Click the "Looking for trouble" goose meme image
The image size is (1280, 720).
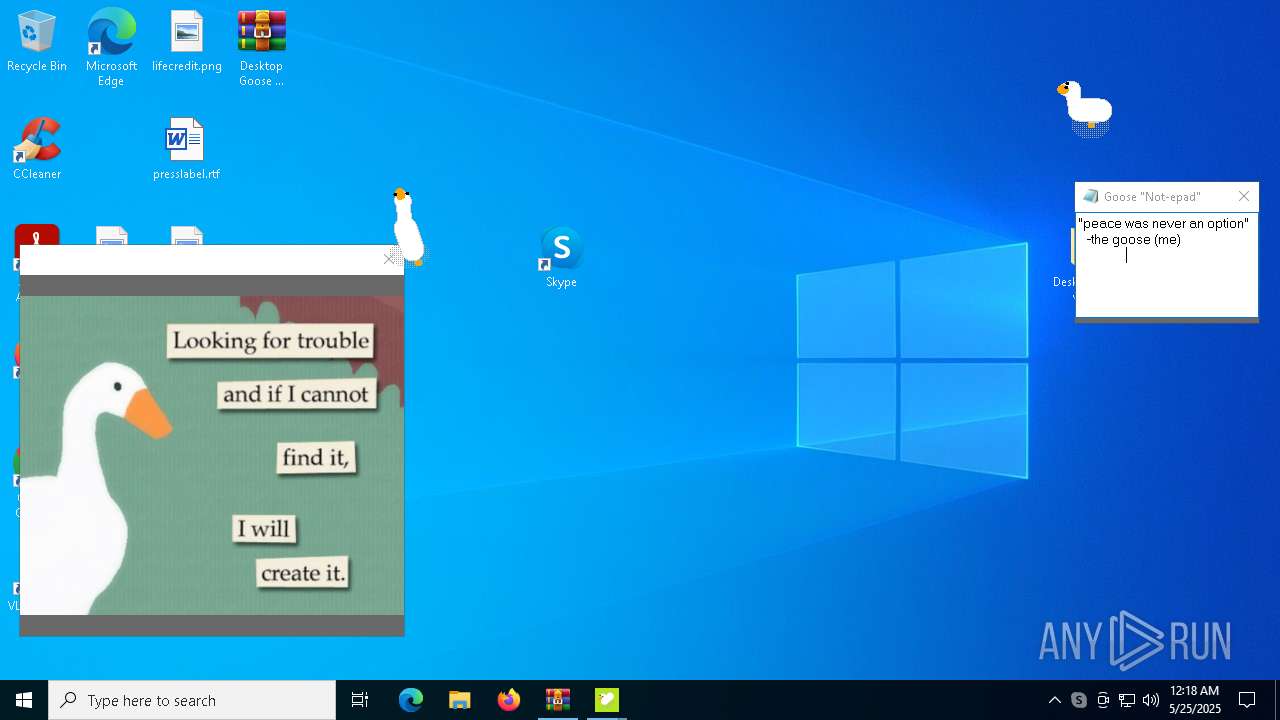[212, 455]
